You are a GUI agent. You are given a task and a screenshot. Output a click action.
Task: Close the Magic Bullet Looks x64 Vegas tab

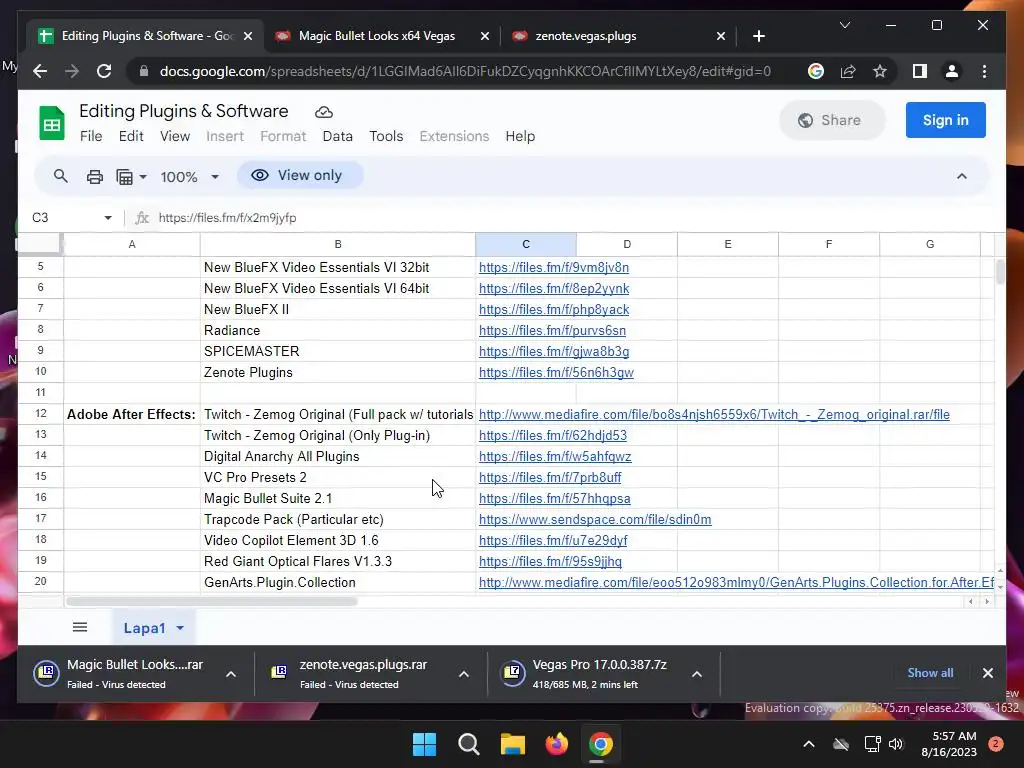coord(485,36)
